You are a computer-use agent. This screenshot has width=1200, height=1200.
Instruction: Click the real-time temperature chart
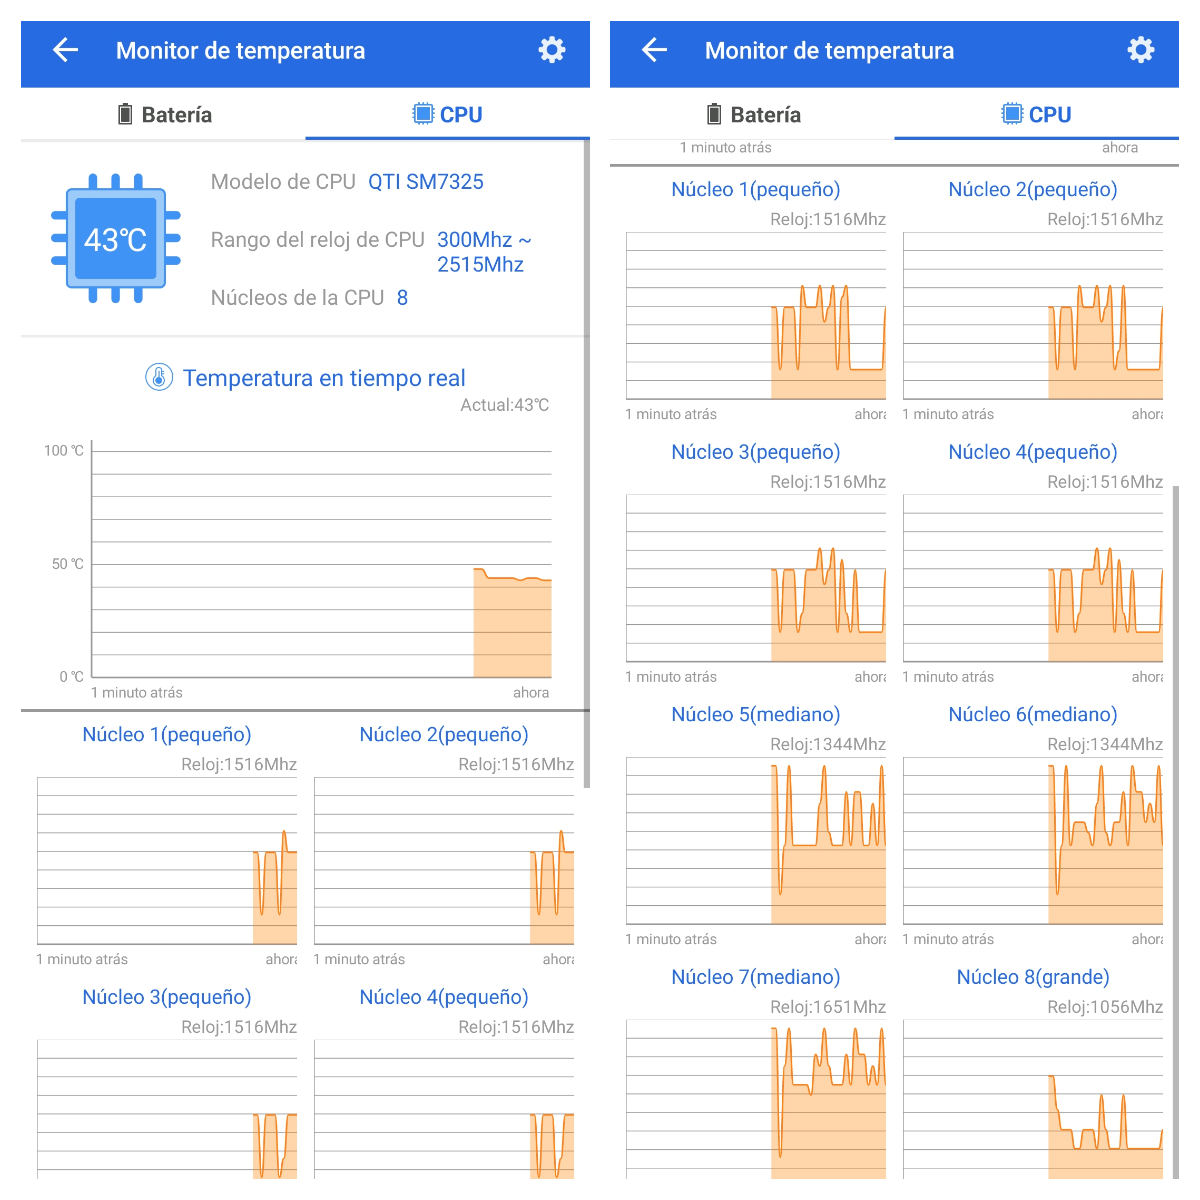pos(320,563)
